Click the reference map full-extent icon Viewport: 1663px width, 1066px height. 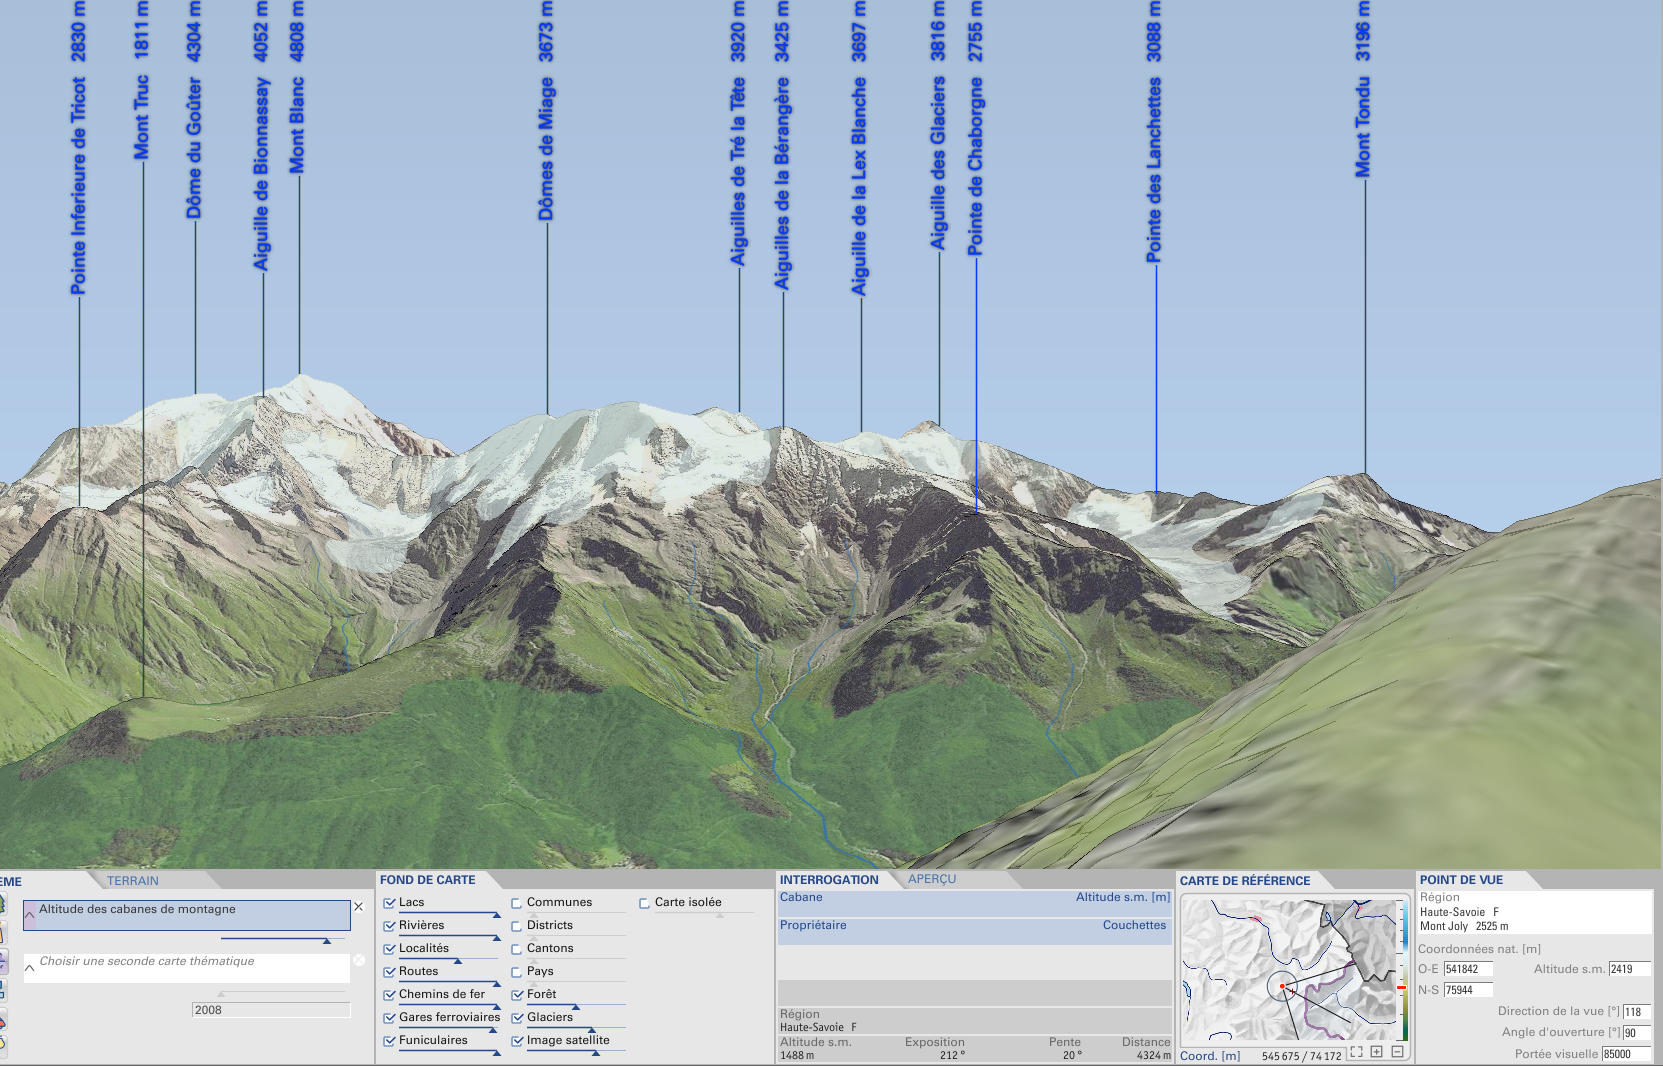1356,1051
